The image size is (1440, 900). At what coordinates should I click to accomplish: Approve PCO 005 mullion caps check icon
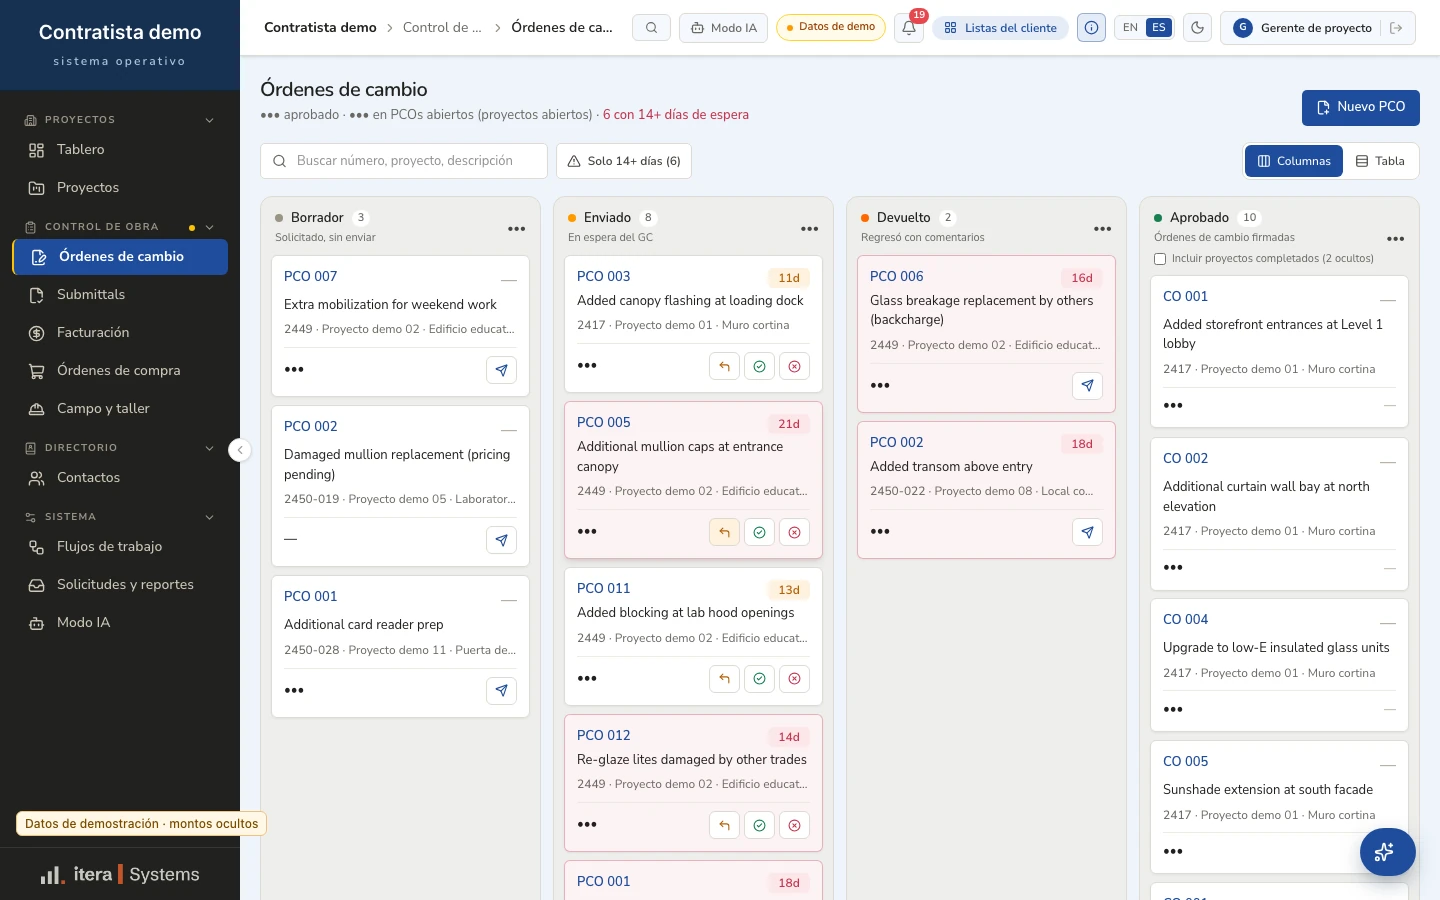[759, 532]
